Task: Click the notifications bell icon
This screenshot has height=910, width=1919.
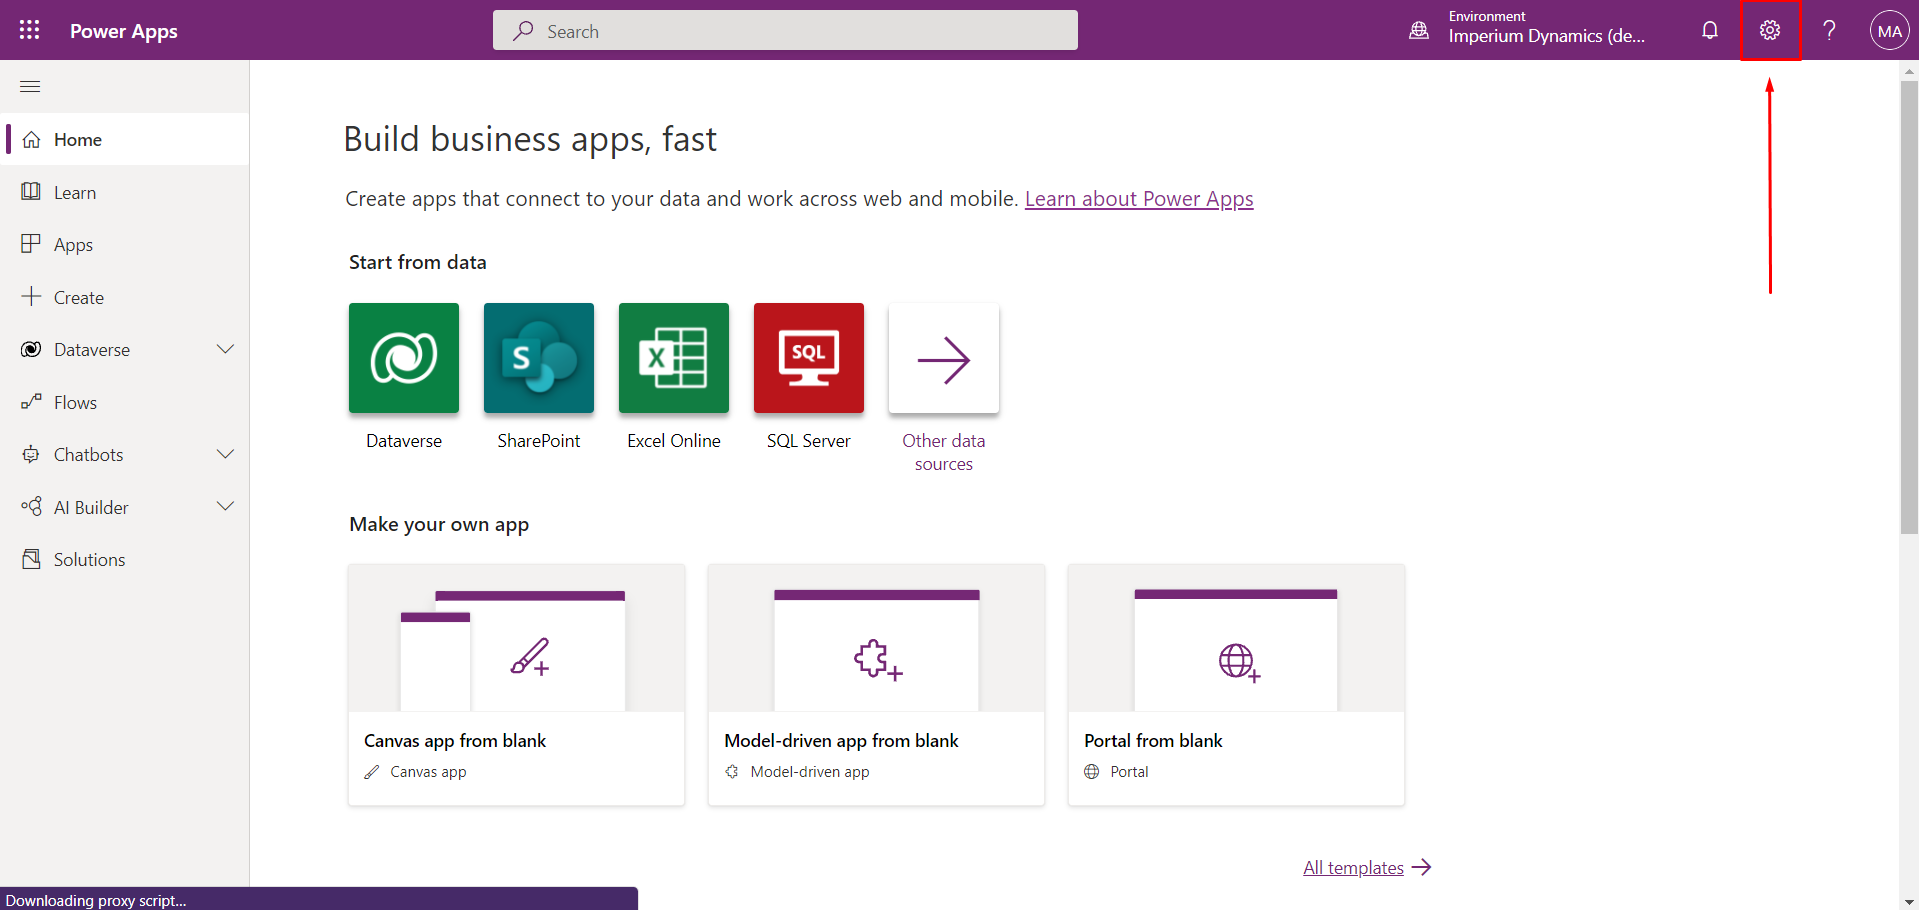Action: [x=1709, y=30]
